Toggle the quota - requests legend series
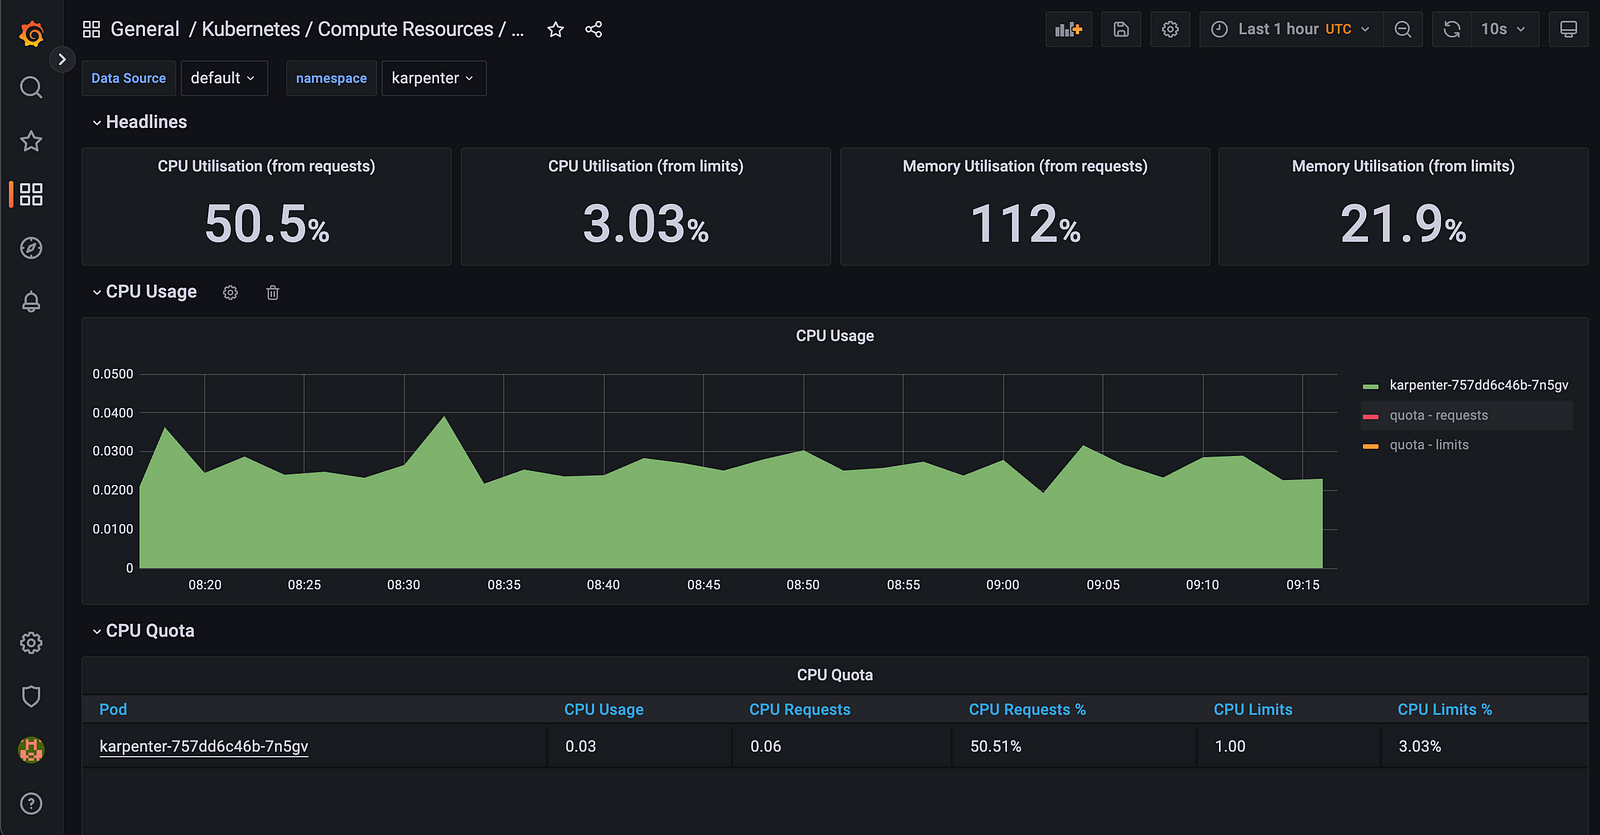1600x835 pixels. click(1438, 415)
